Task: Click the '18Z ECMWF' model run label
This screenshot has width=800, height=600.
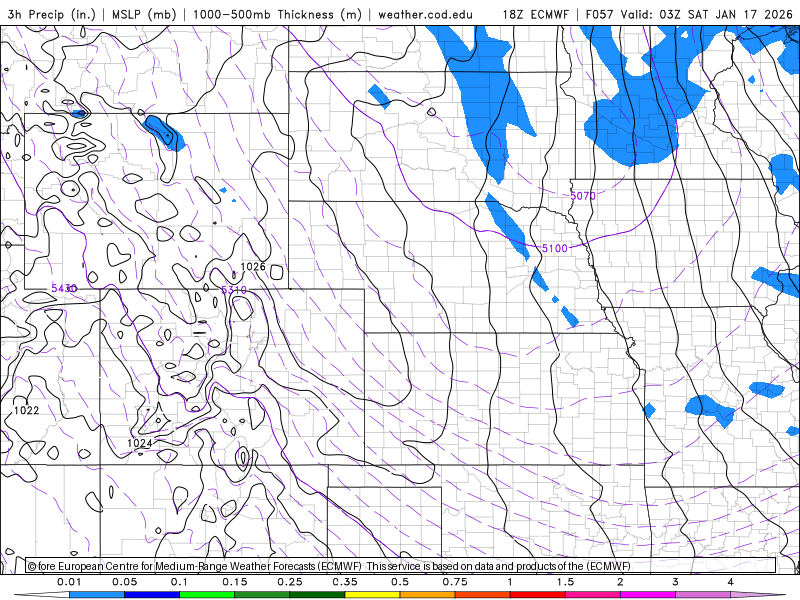Action: pos(535,14)
